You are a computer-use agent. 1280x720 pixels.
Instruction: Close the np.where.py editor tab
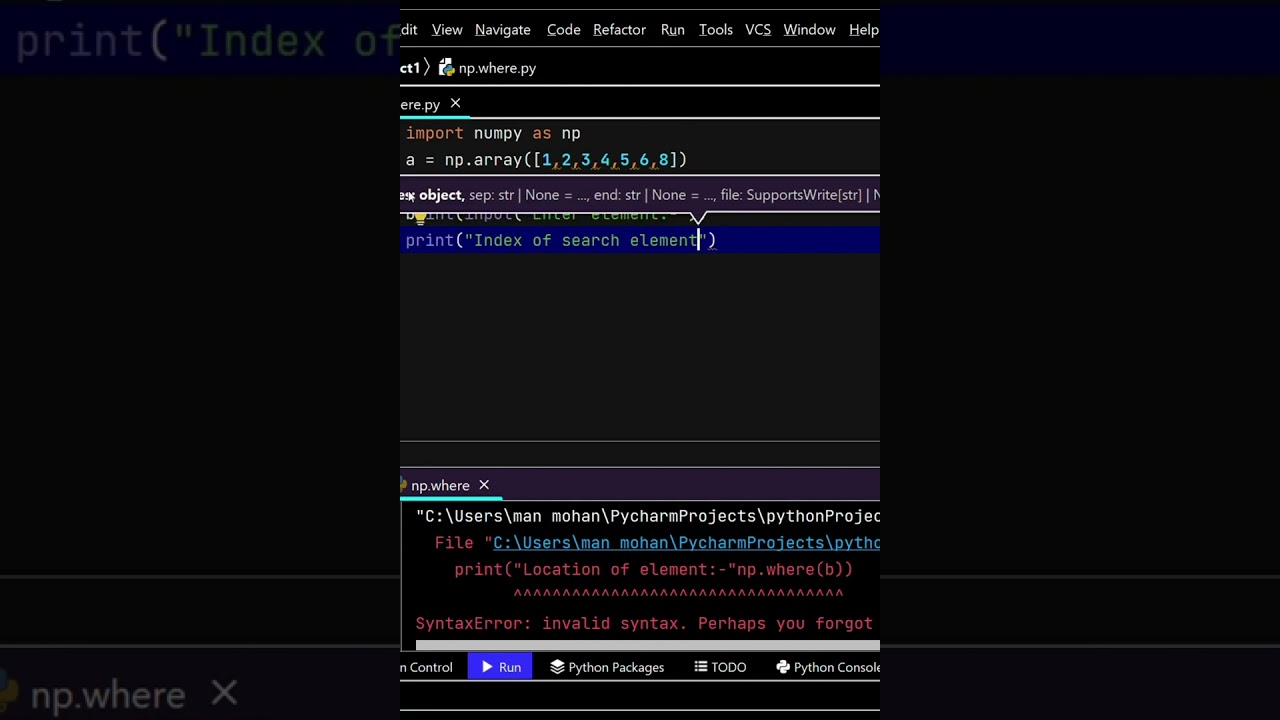[x=455, y=104]
